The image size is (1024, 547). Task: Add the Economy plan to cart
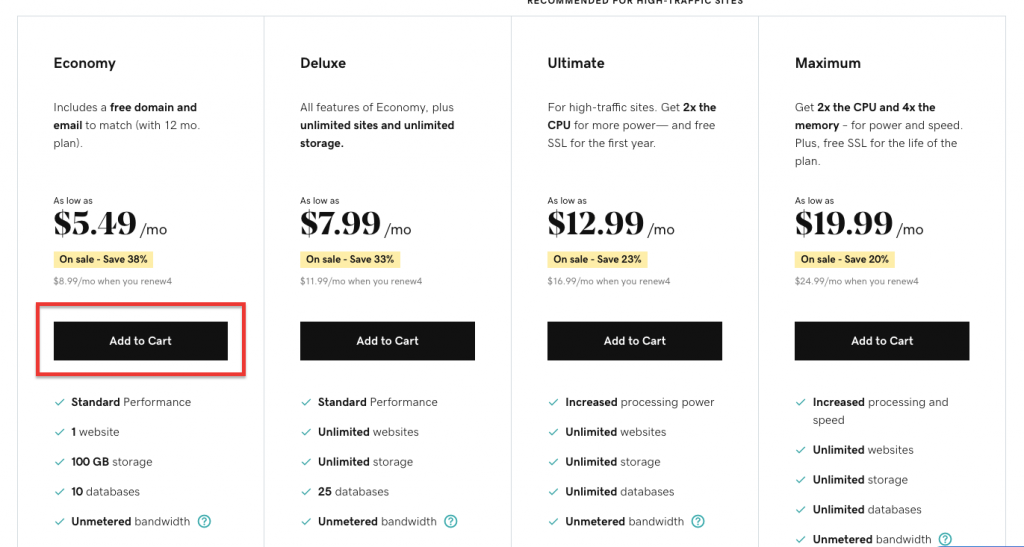coord(140,341)
